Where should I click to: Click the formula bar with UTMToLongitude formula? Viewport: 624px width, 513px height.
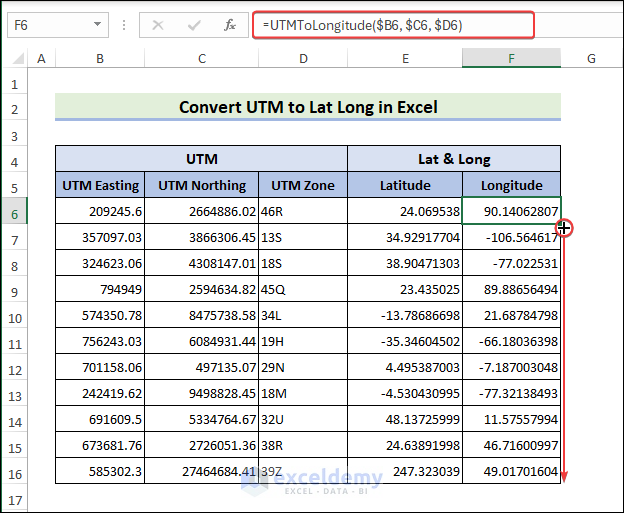pyautogui.click(x=393, y=25)
